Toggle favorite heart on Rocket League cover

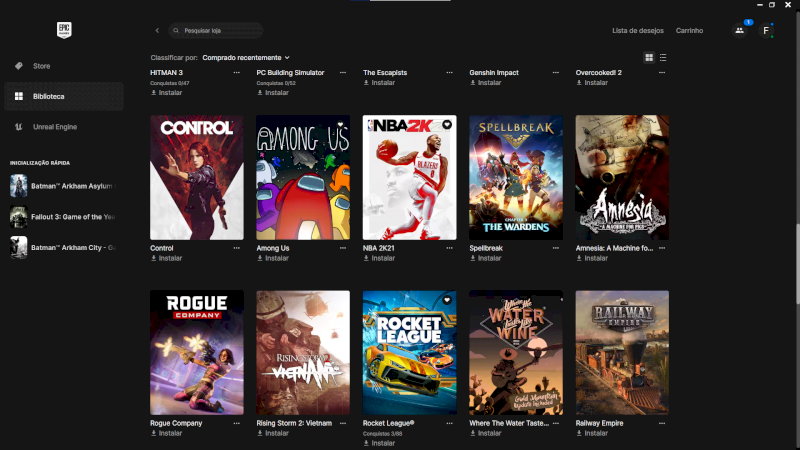pos(447,300)
